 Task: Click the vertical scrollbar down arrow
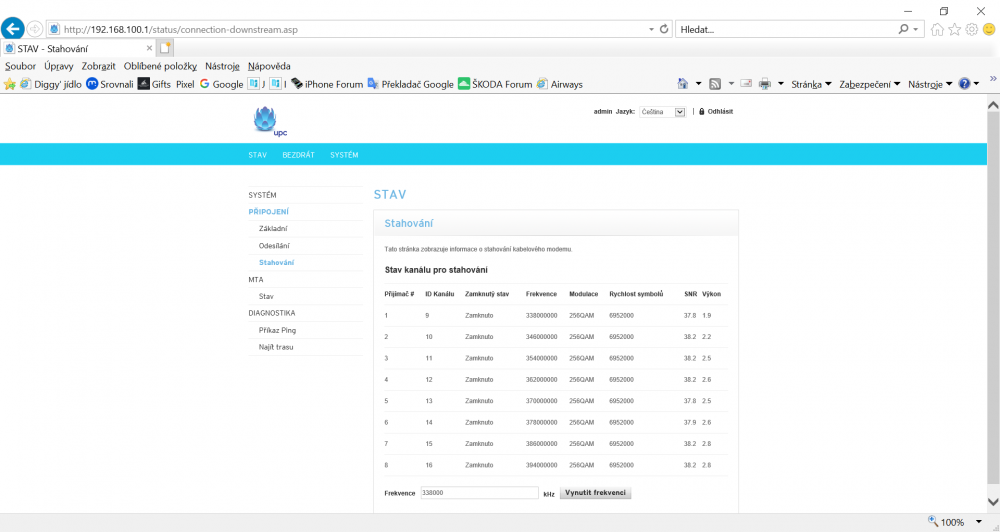992,501
